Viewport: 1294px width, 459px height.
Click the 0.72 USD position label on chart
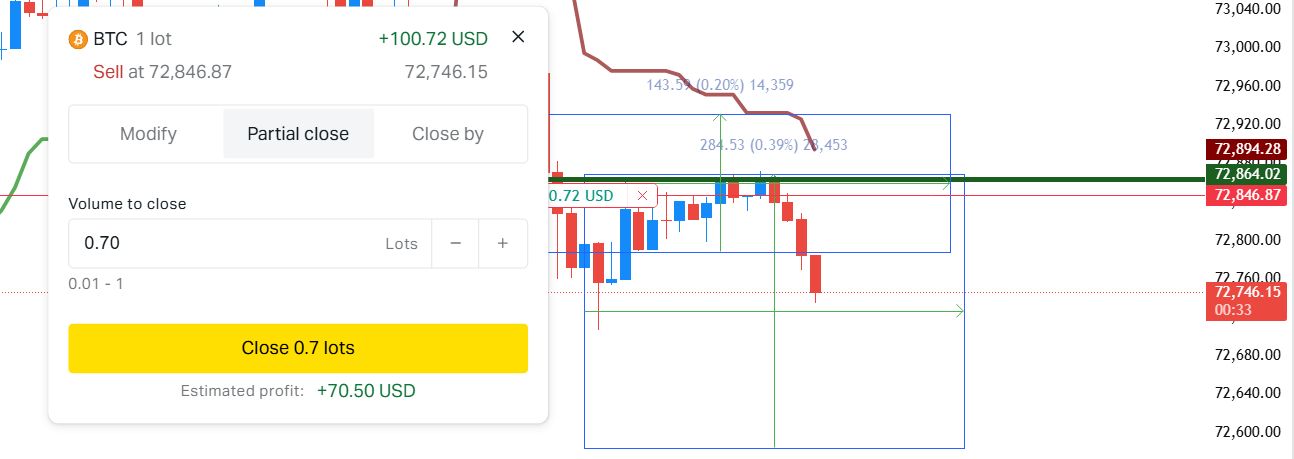click(x=584, y=196)
